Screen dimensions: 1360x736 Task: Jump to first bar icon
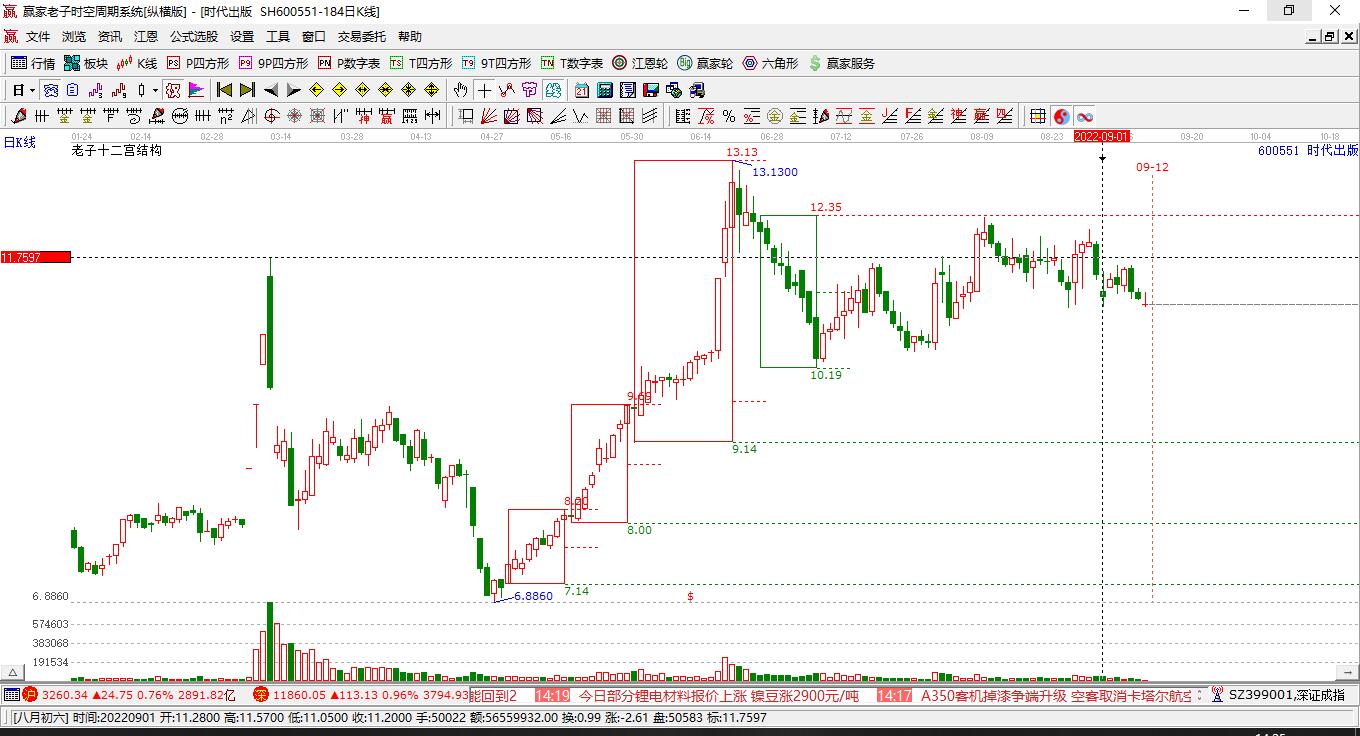point(225,90)
